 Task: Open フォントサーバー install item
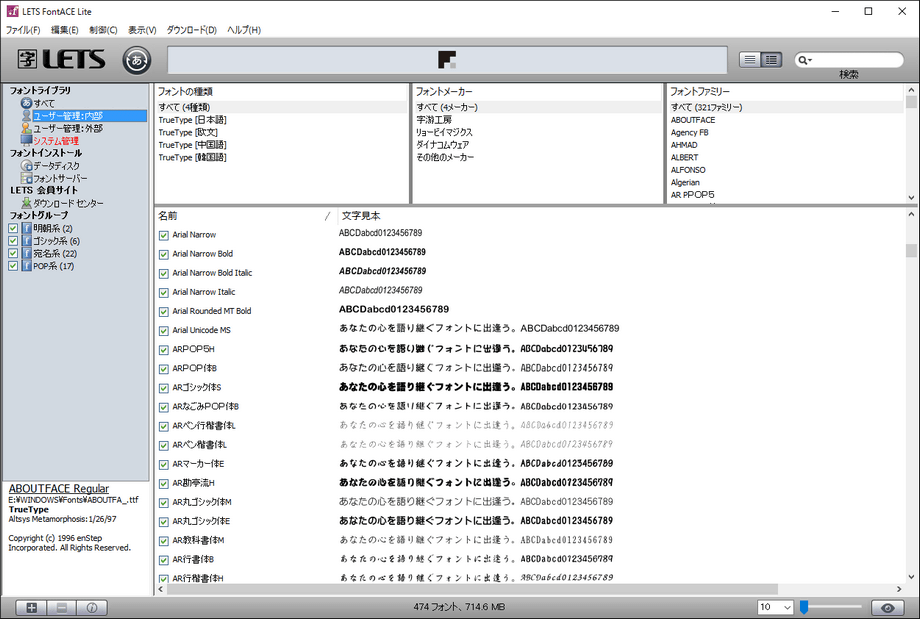(x=53, y=178)
